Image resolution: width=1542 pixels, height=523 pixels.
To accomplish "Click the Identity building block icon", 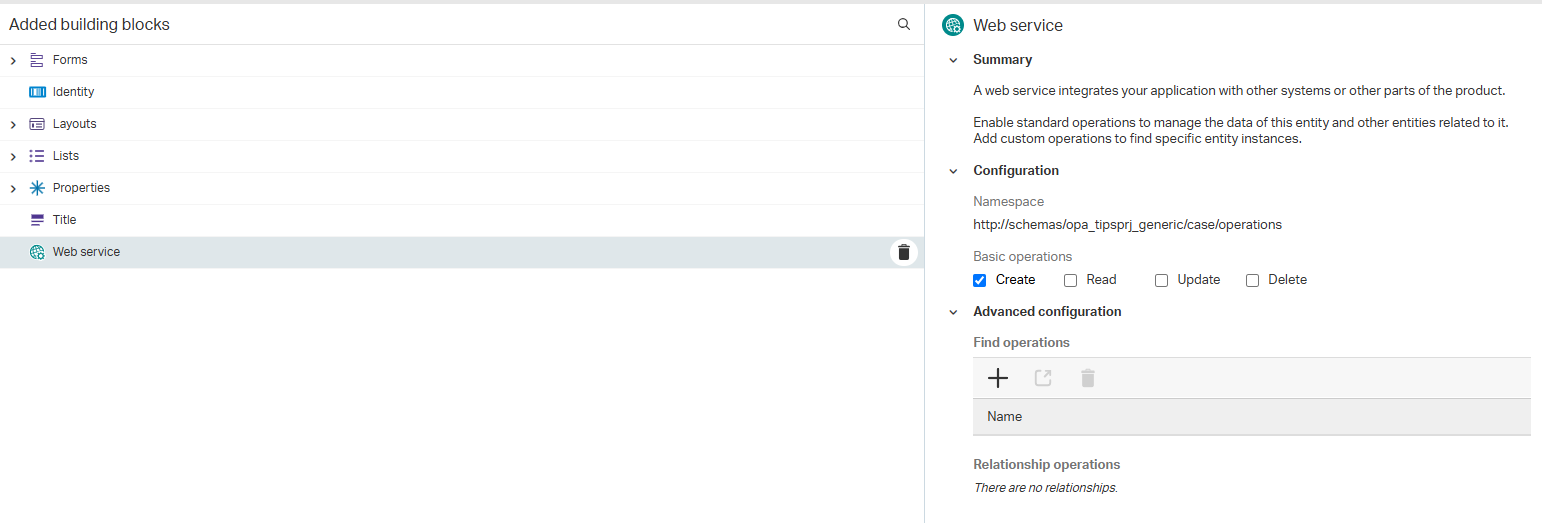I will click(x=37, y=92).
